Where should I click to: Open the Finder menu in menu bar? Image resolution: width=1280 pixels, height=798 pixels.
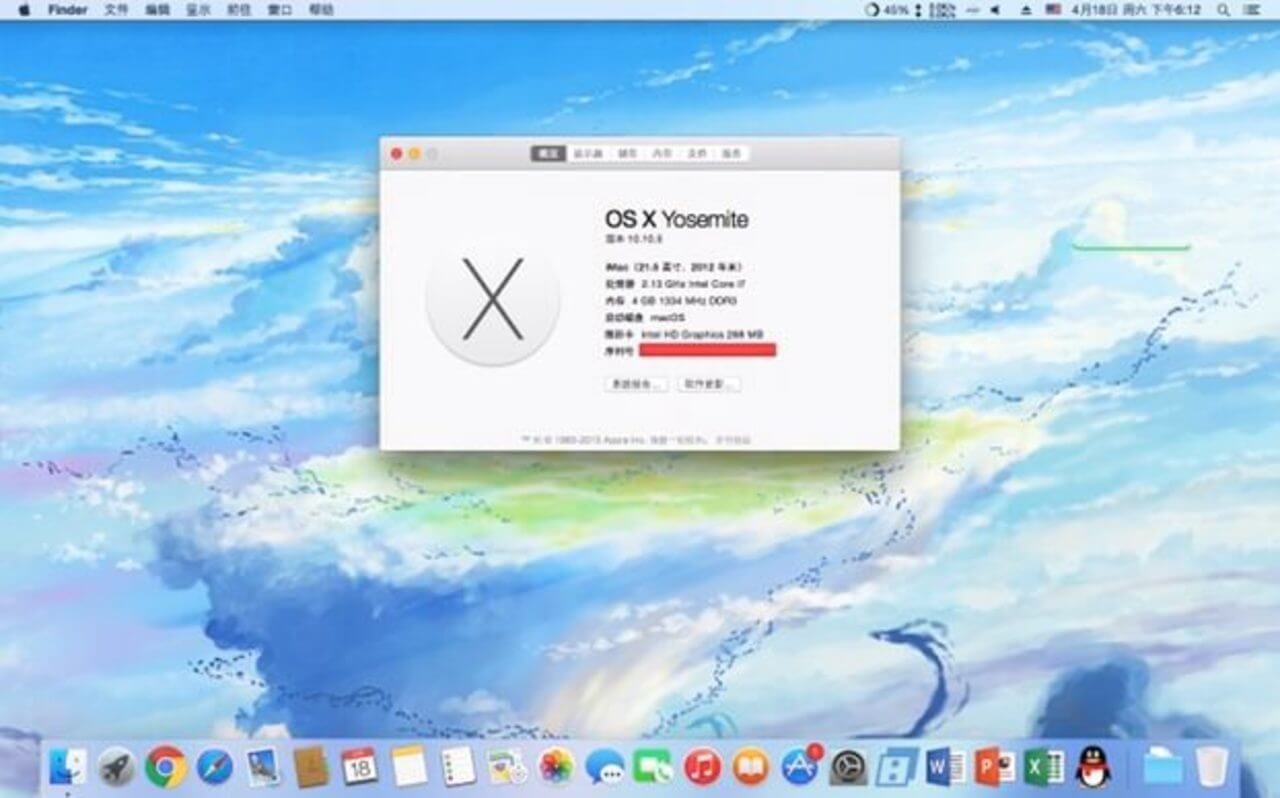(x=67, y=9)
